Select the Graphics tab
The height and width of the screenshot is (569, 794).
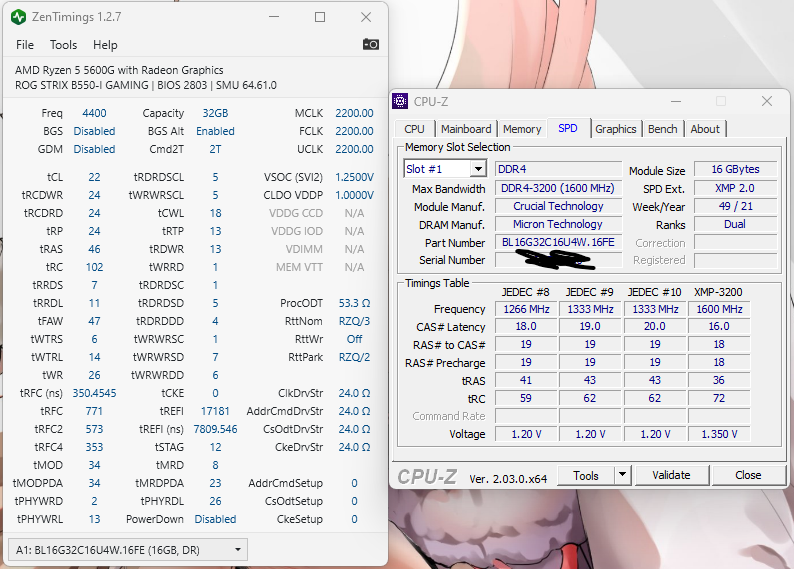tap(615, 129)
